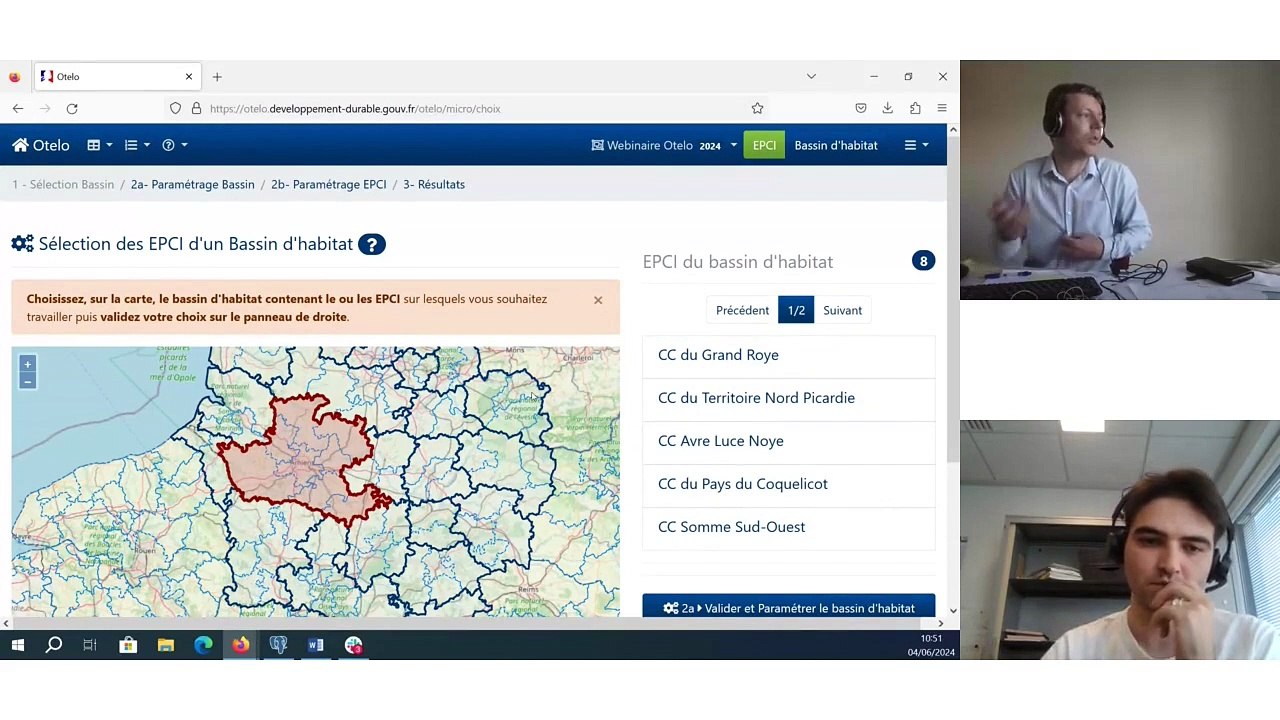This screenshot has width=1280, height=720.
Task: Click the EPCI count badge 8
Action: [923, 261]
